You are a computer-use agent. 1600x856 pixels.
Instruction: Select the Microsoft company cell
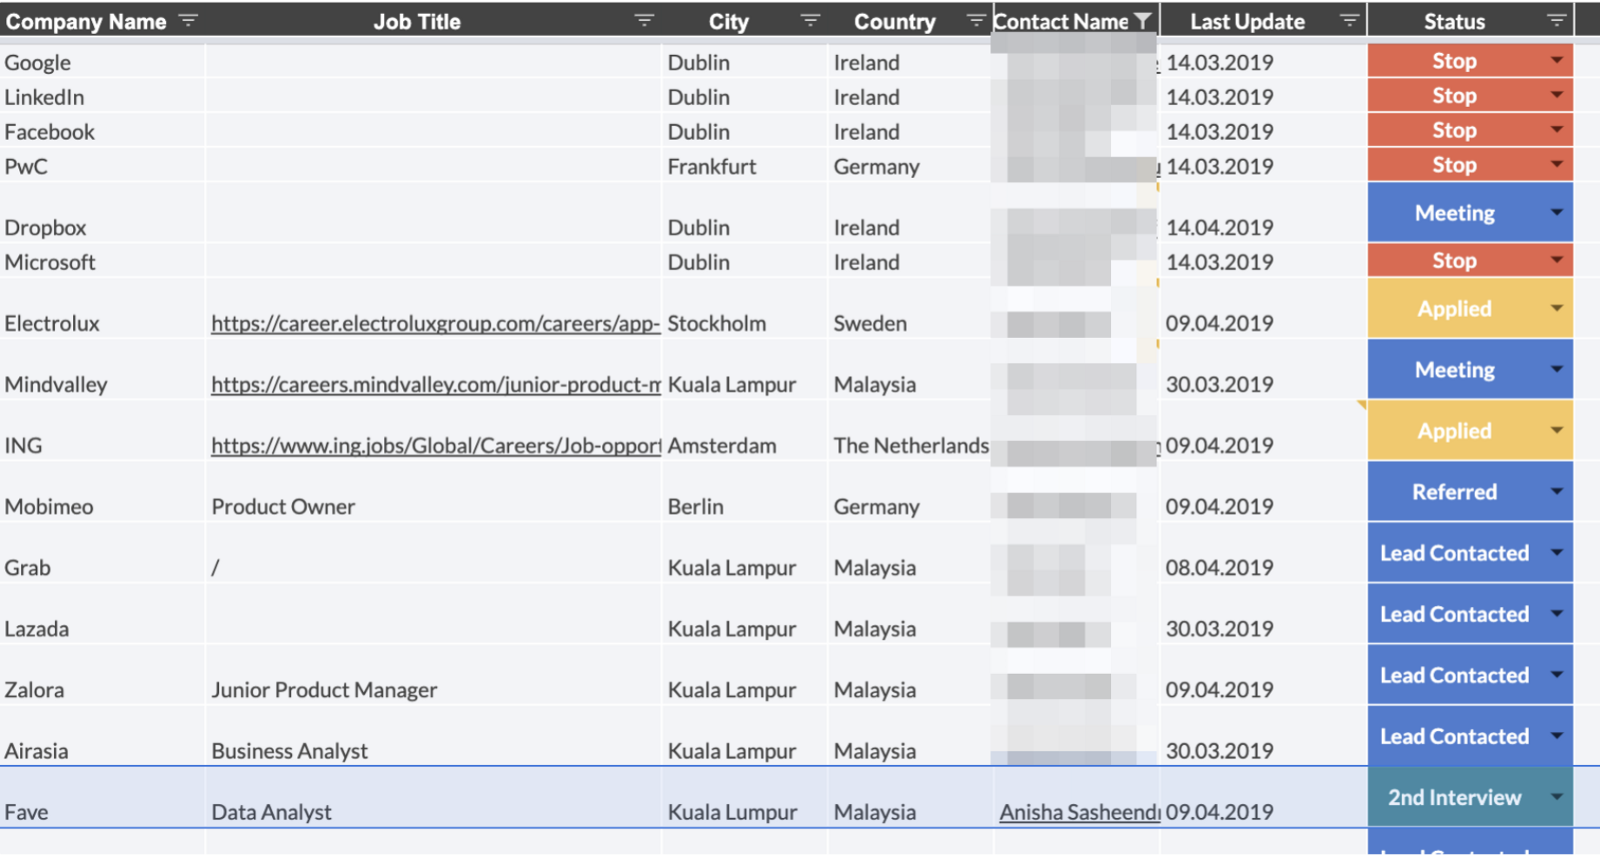(102, 261)
